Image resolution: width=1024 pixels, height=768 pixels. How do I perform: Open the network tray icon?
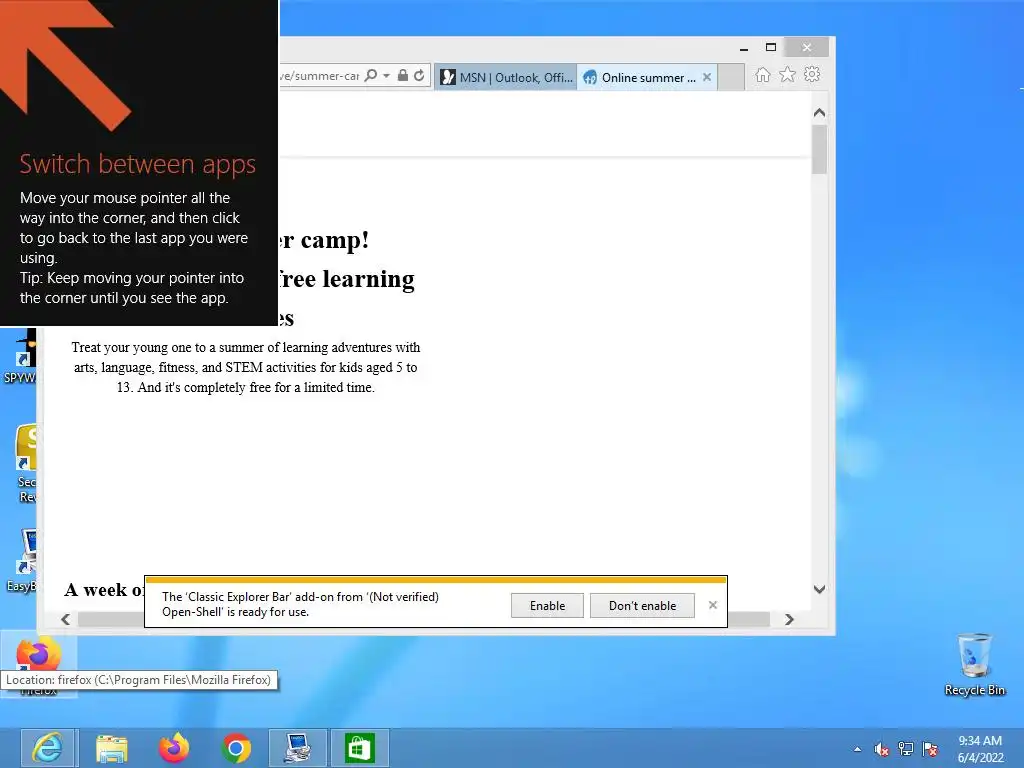(x=906, y=748)
